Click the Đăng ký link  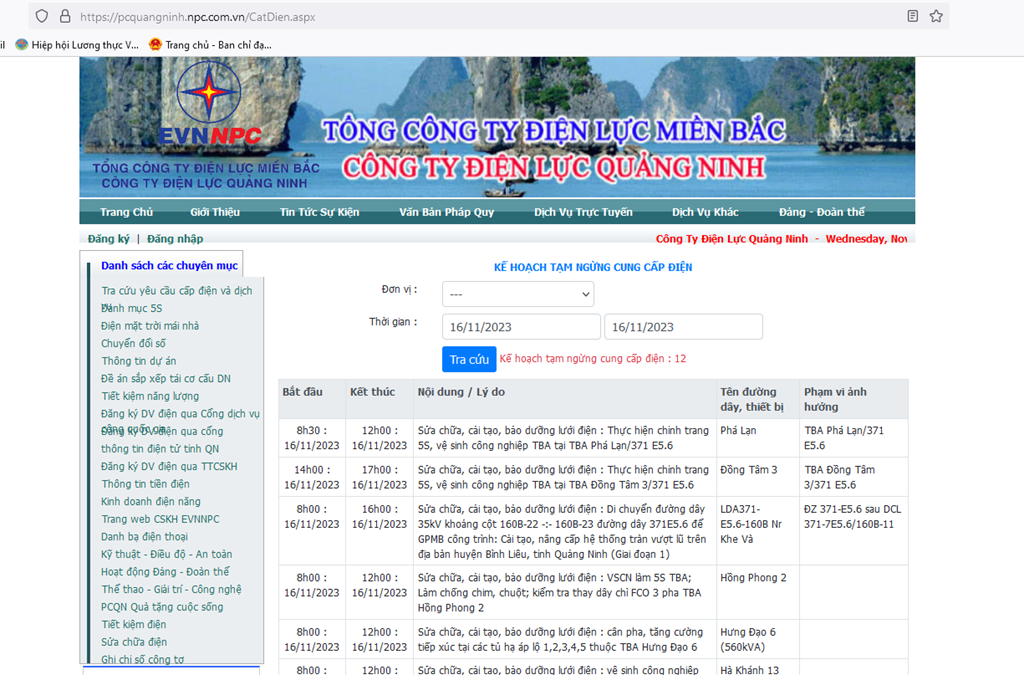pyautogui.click(x=108, y=239)
